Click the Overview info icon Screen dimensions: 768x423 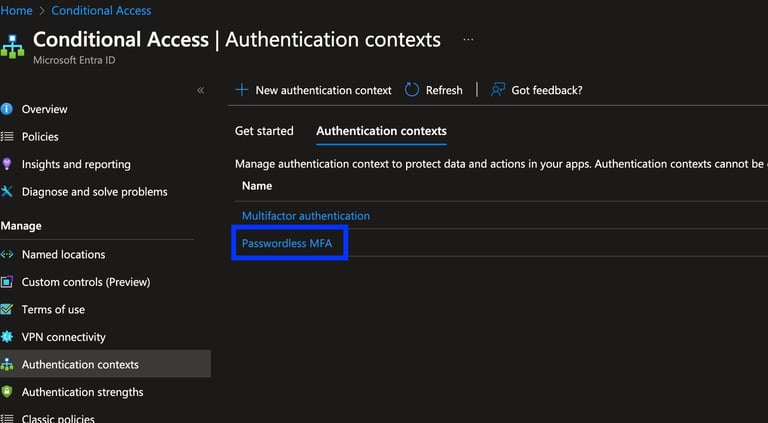6,109
